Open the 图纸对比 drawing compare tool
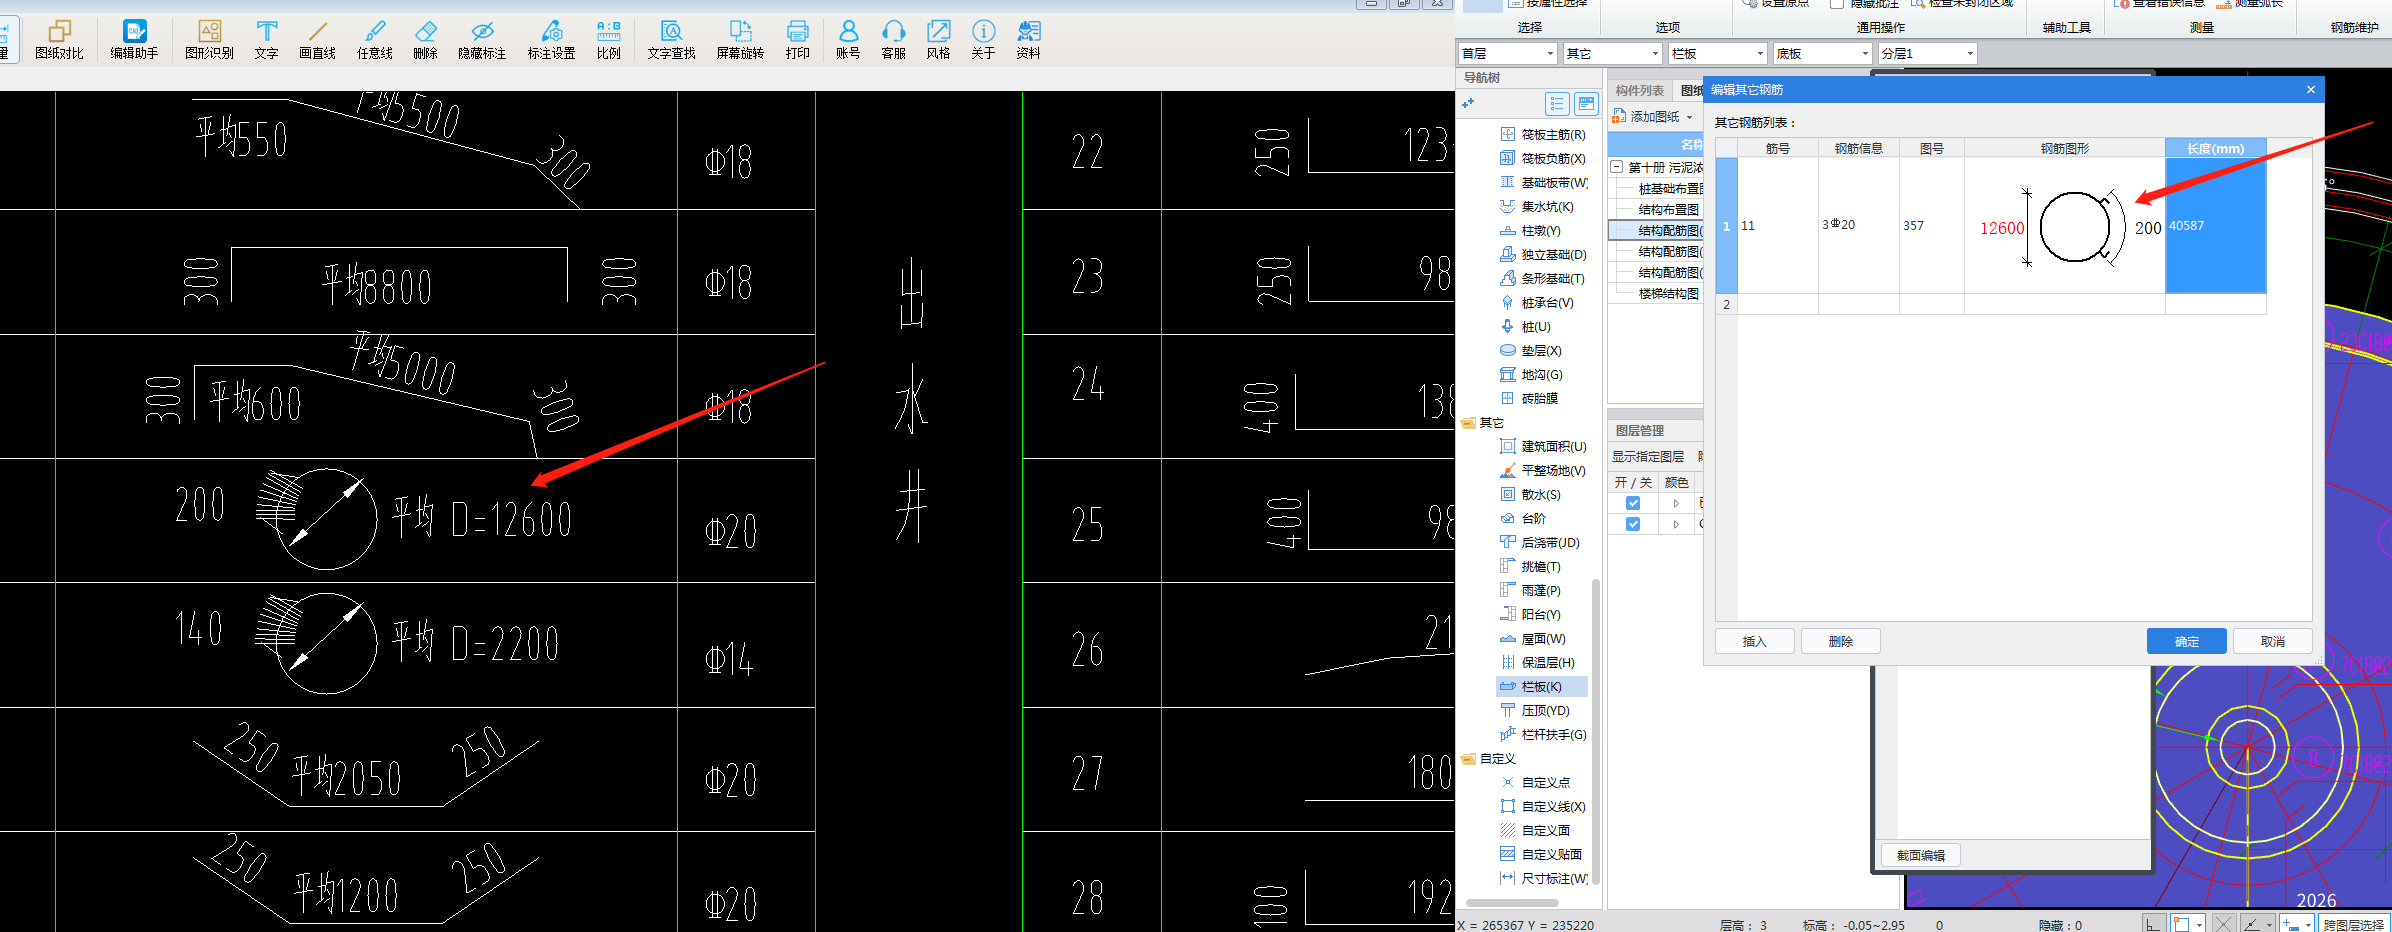2392x932 pixels. (x=59, y=40)
